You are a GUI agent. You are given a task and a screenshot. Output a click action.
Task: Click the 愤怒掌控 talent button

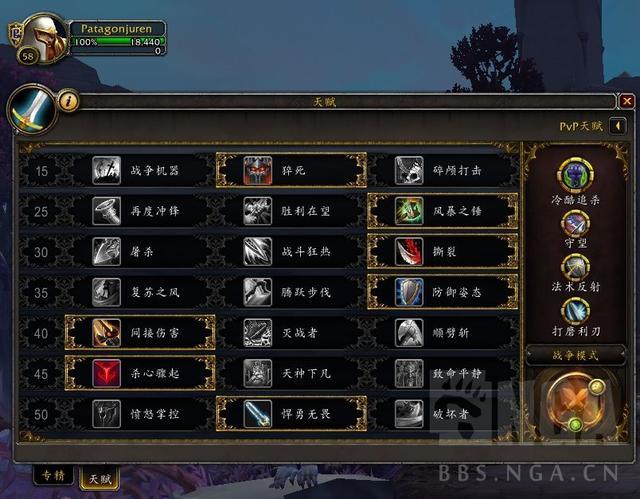point(140,414)
